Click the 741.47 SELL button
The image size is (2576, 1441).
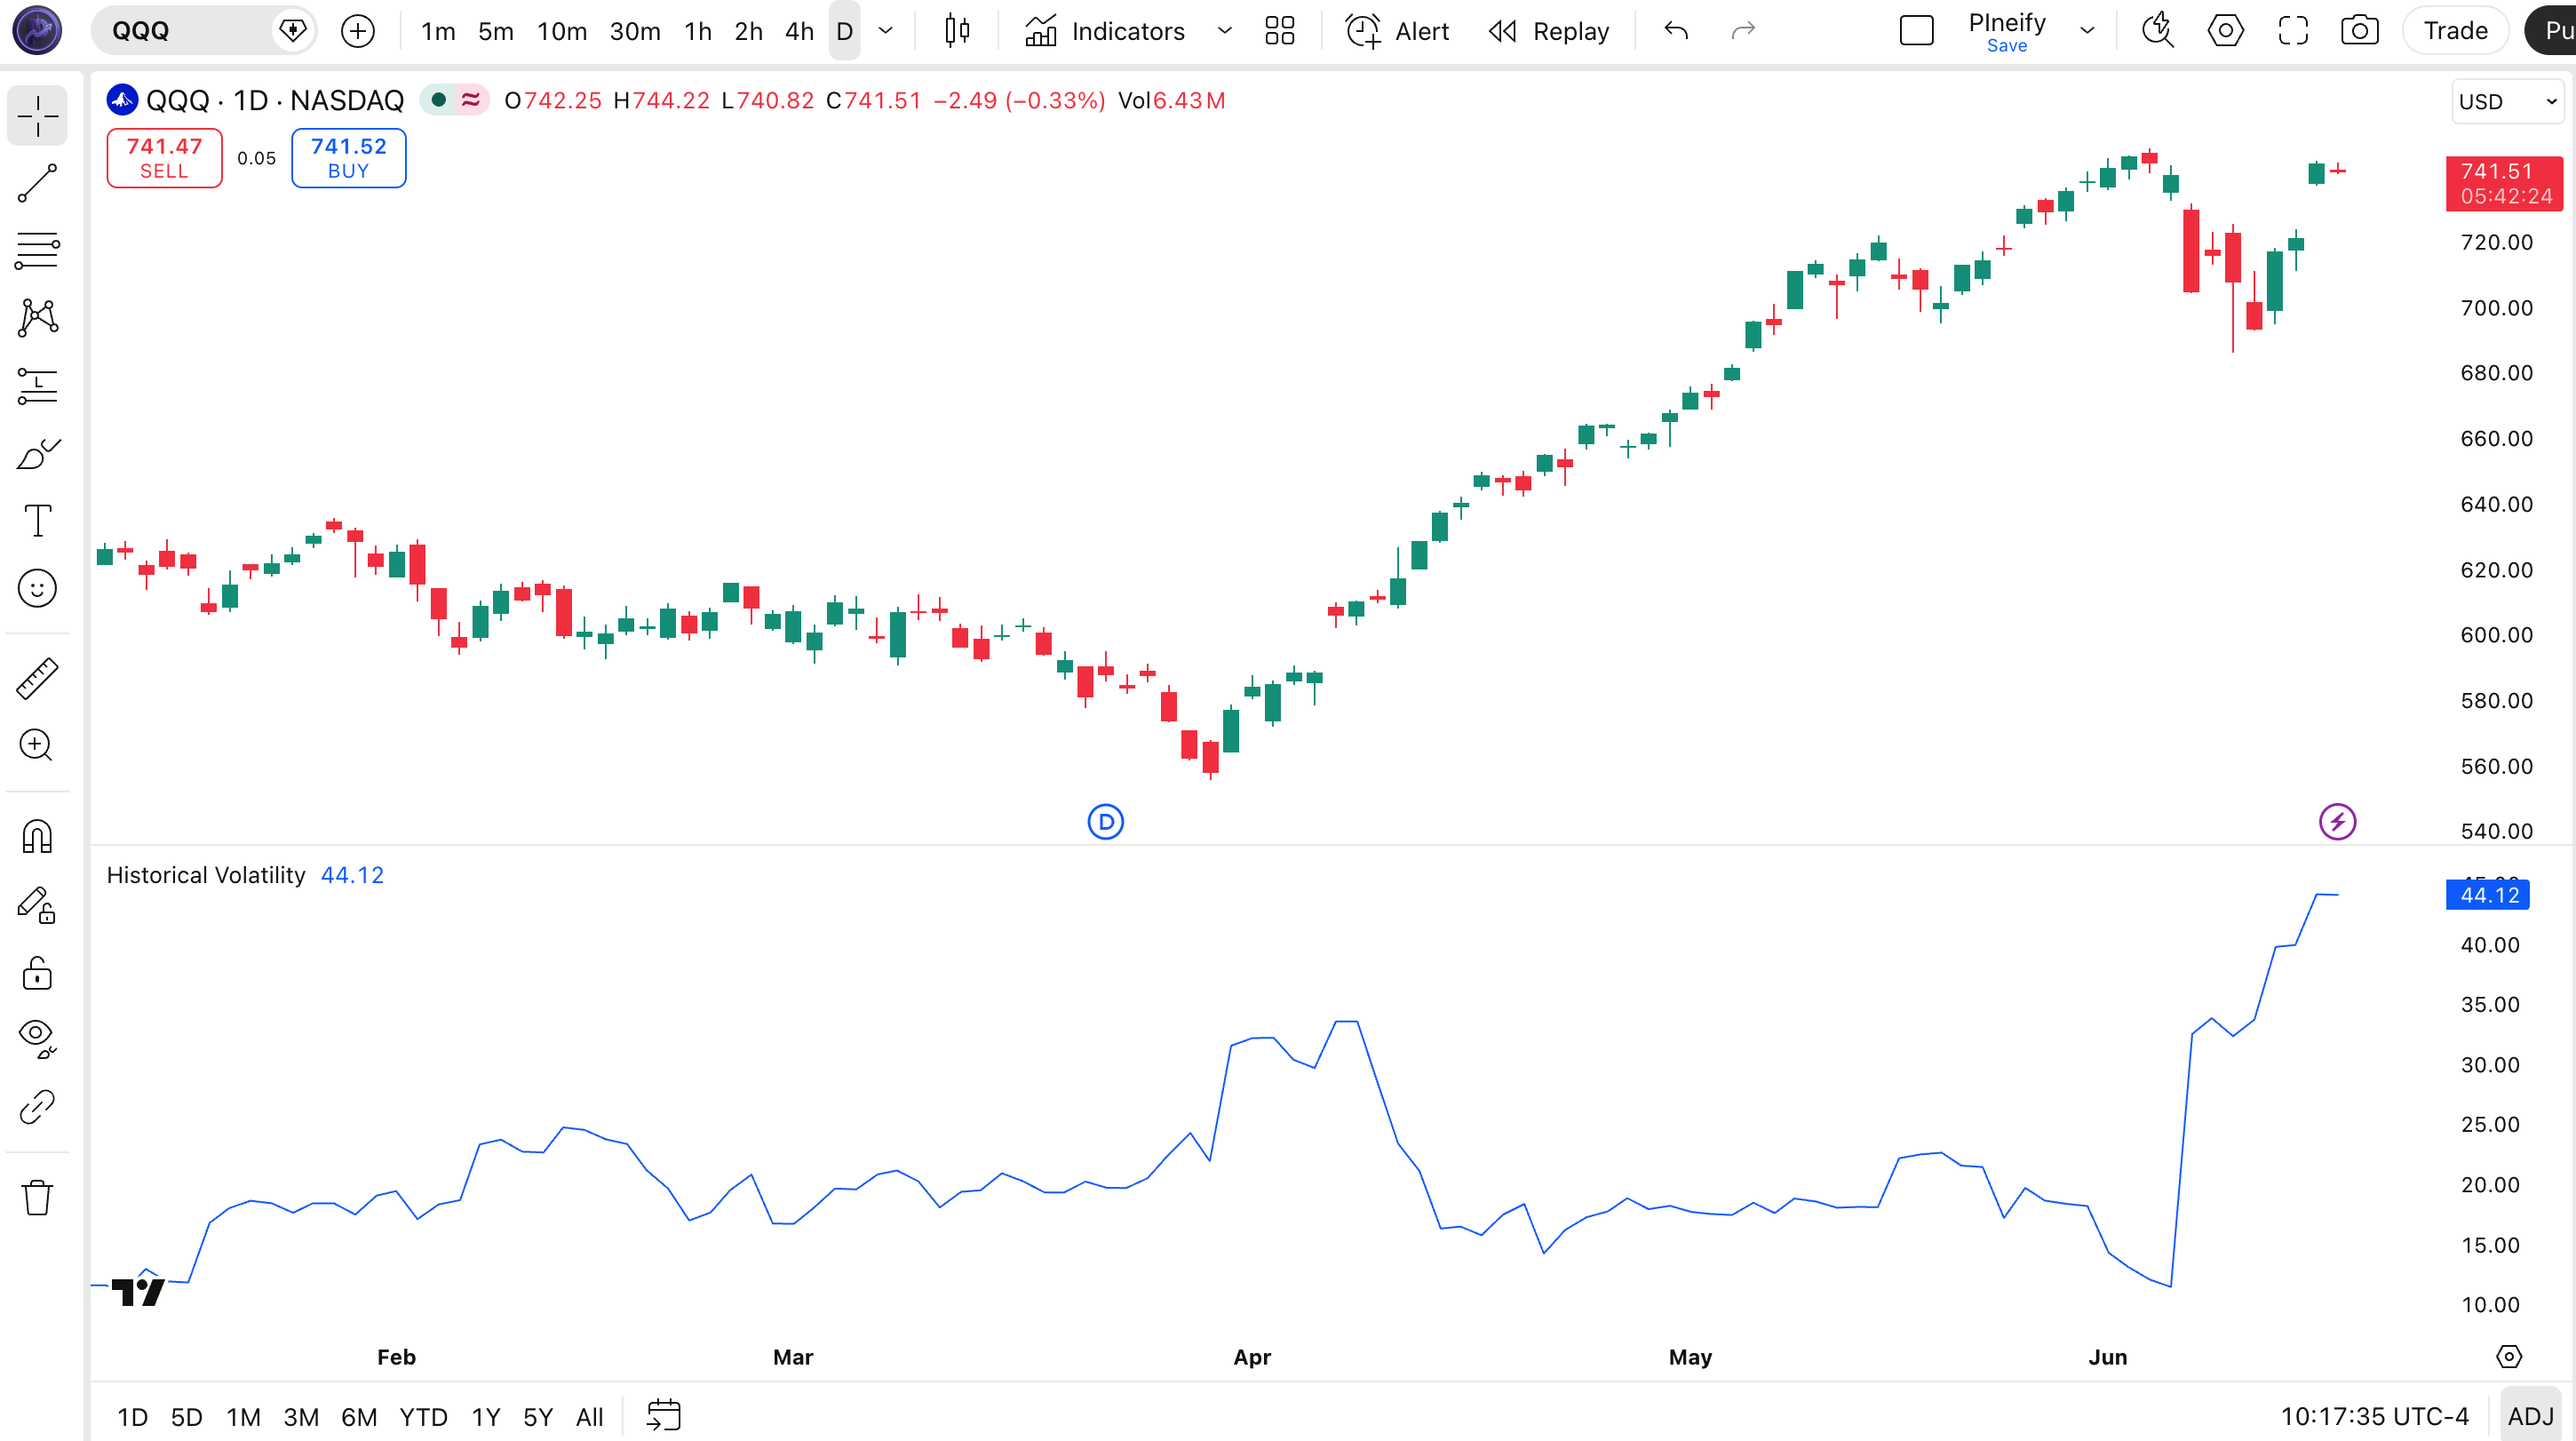pos(164,158)
